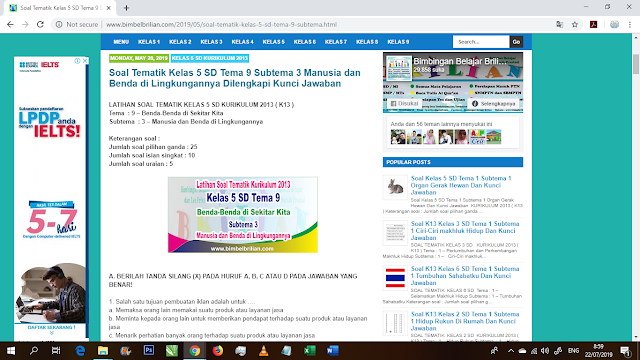
Task: Open the translate page icon
Action: 560,24
